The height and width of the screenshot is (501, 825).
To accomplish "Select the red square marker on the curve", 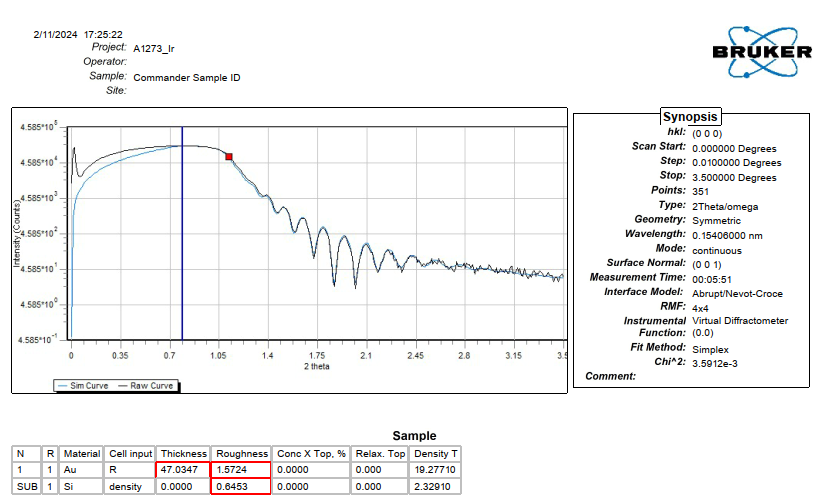I will tap(229, 157).
